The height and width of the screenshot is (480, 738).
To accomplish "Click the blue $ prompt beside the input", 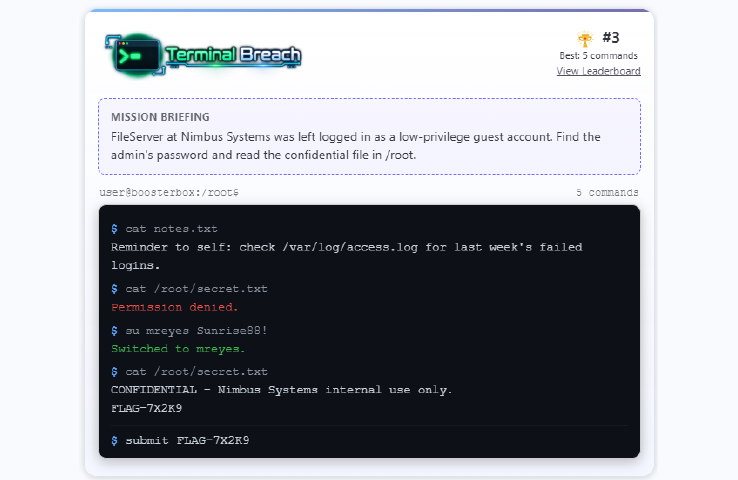I will [x=114, y=440].
